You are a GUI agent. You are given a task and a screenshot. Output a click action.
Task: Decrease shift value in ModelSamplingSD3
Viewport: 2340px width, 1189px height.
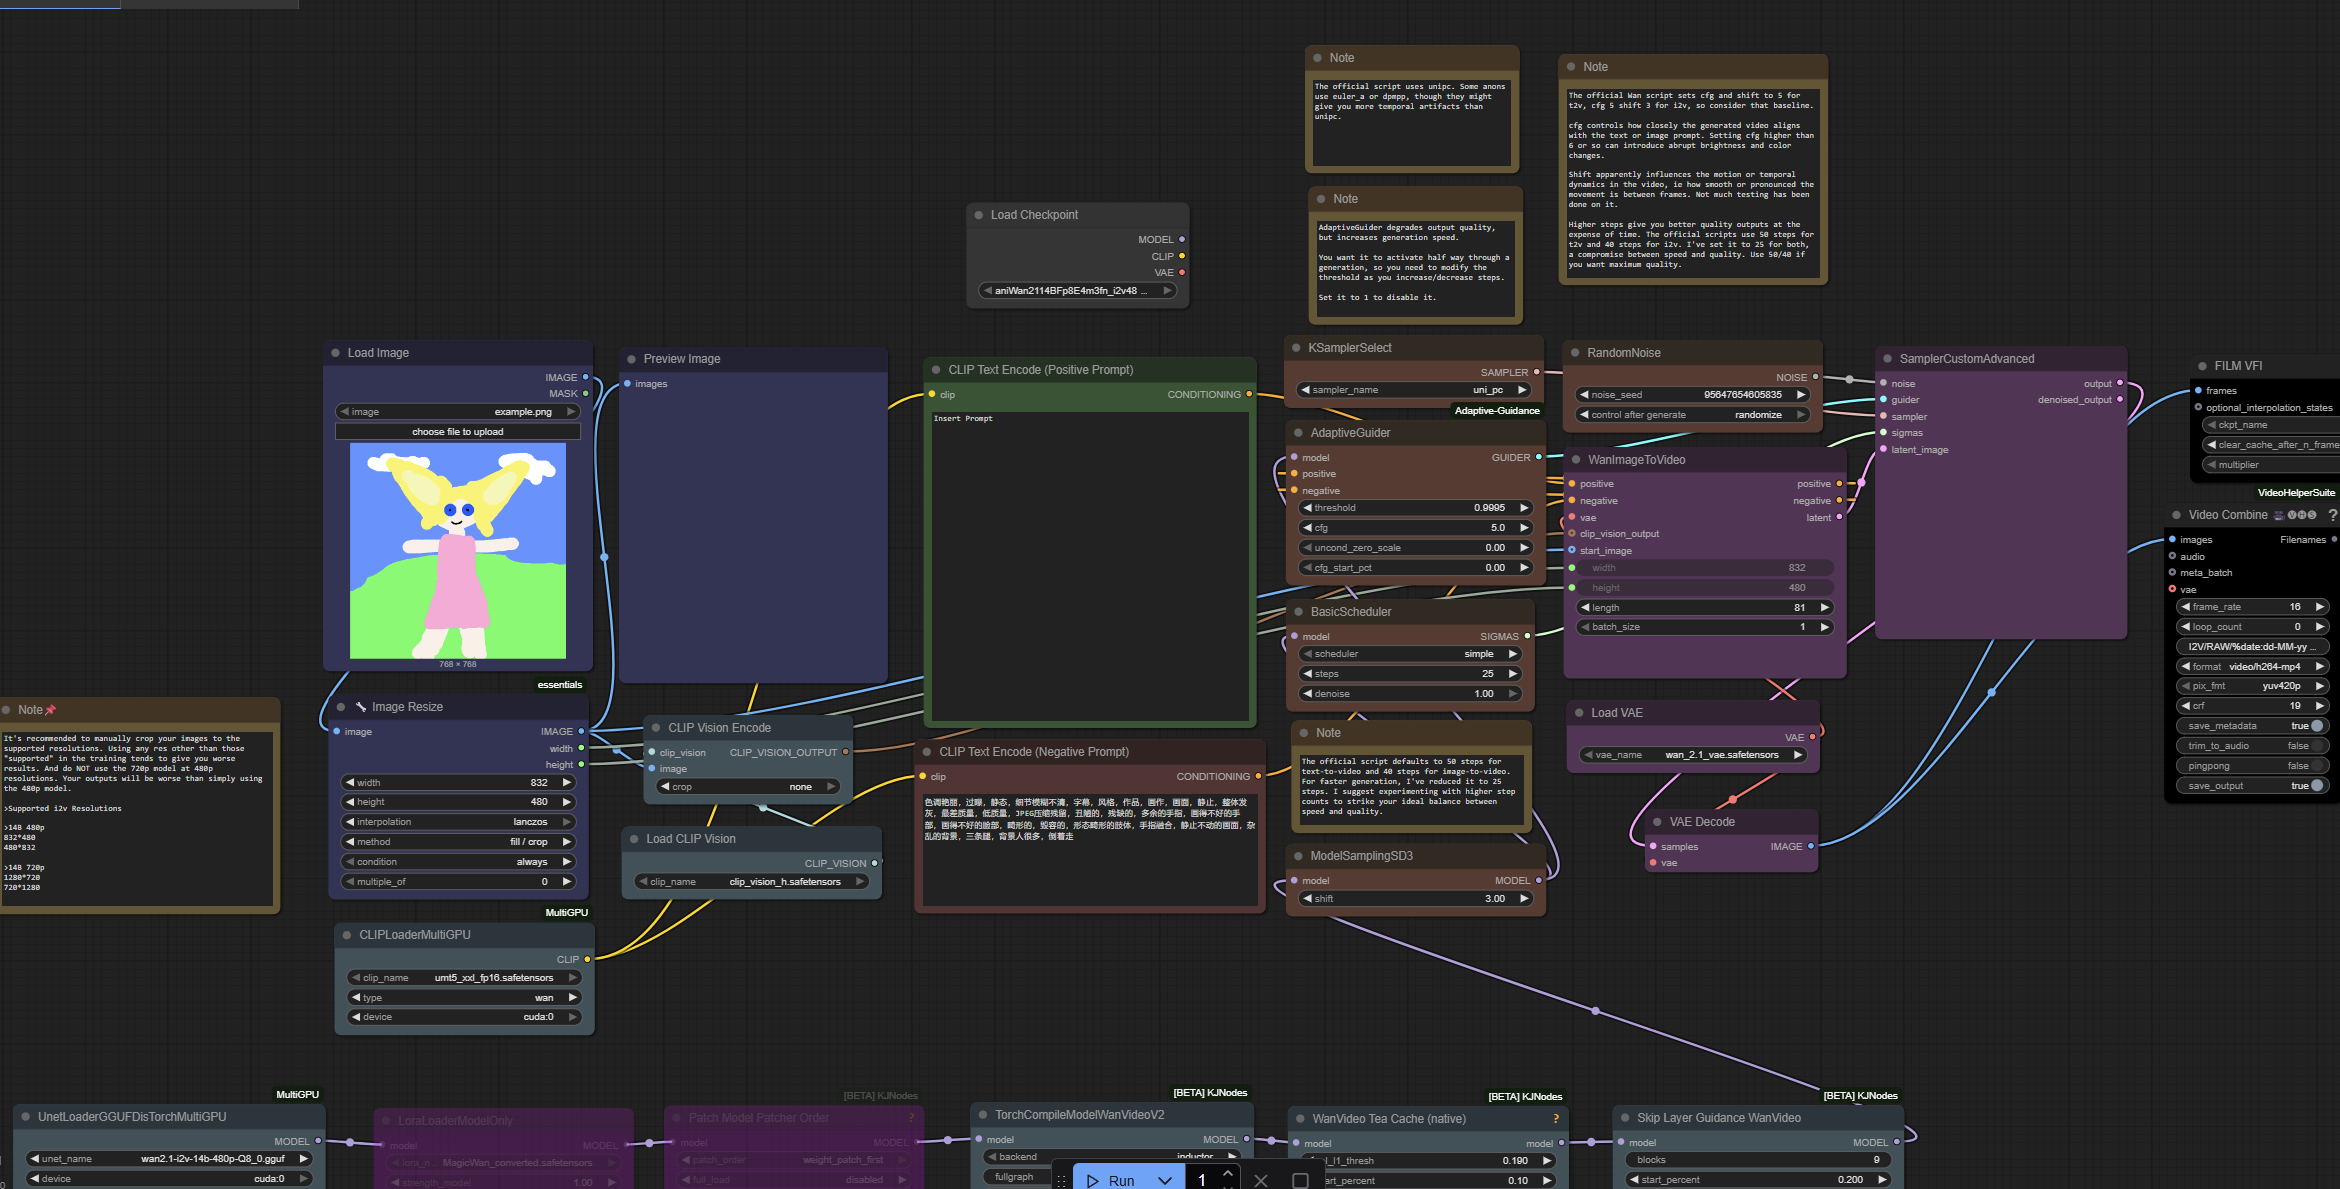tap(1307, 899)
